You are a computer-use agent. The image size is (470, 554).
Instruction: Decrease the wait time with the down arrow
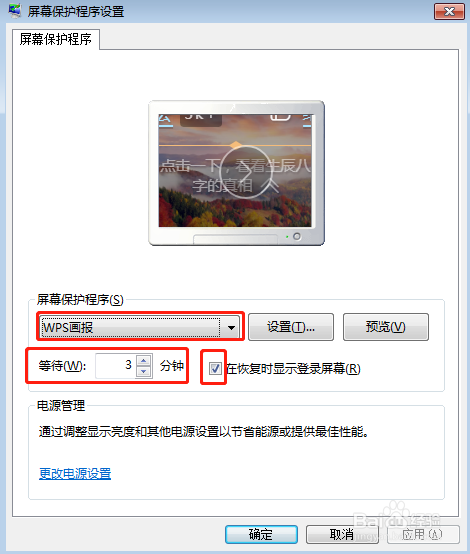(x=143, y=372)
